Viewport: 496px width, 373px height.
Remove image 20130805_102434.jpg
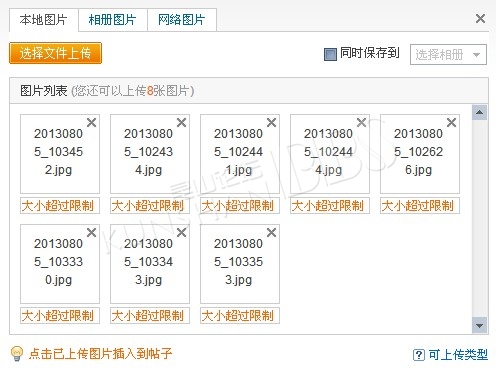coord(181,122)
